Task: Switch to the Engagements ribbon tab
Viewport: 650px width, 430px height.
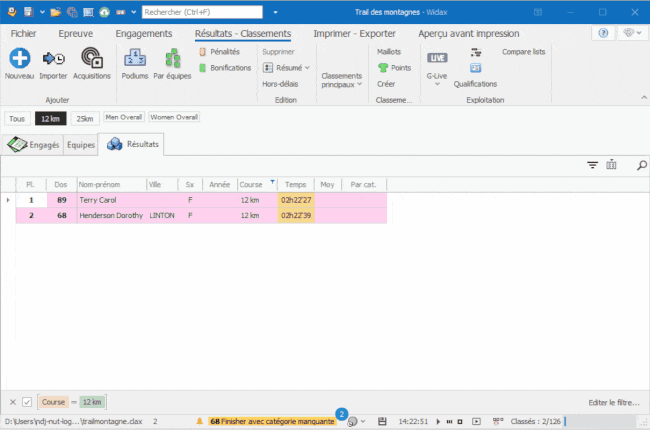Action: pos(143,33)
